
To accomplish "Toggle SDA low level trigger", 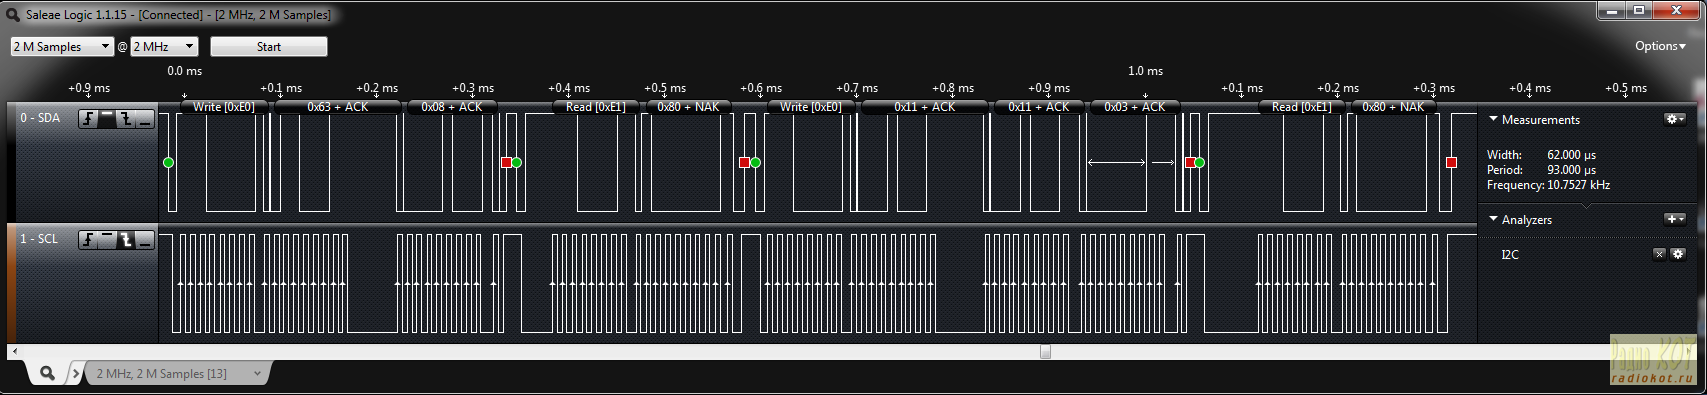I will click(145, 120).
